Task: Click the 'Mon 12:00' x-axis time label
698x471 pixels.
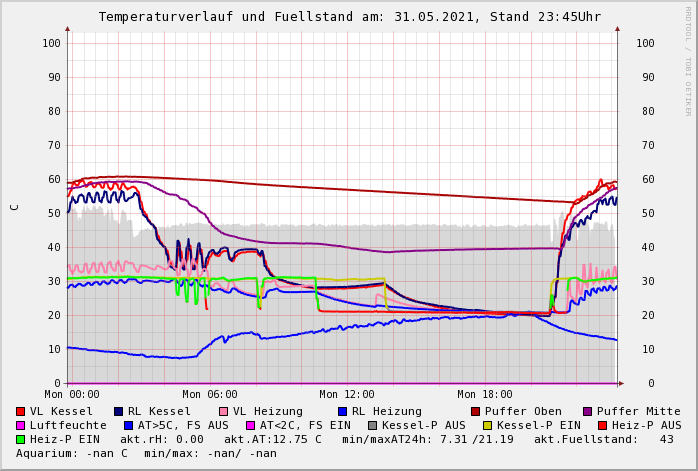Action: pyautogui.click(x=347, y=394)
